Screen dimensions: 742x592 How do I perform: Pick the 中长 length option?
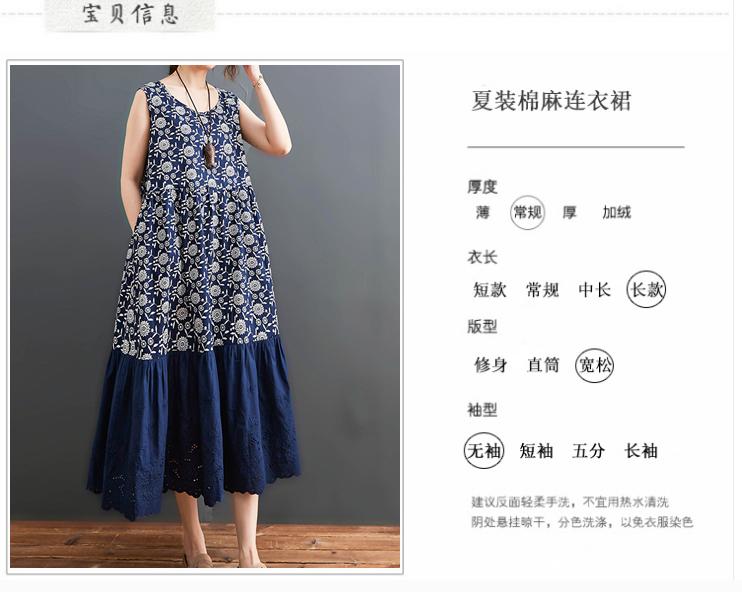coord(594,290)
